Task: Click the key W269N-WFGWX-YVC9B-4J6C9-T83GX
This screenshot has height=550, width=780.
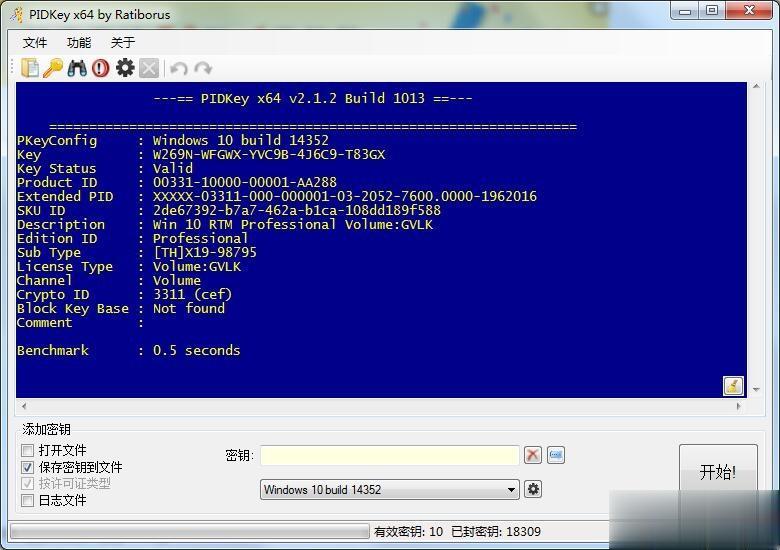Action: point(269,155)
